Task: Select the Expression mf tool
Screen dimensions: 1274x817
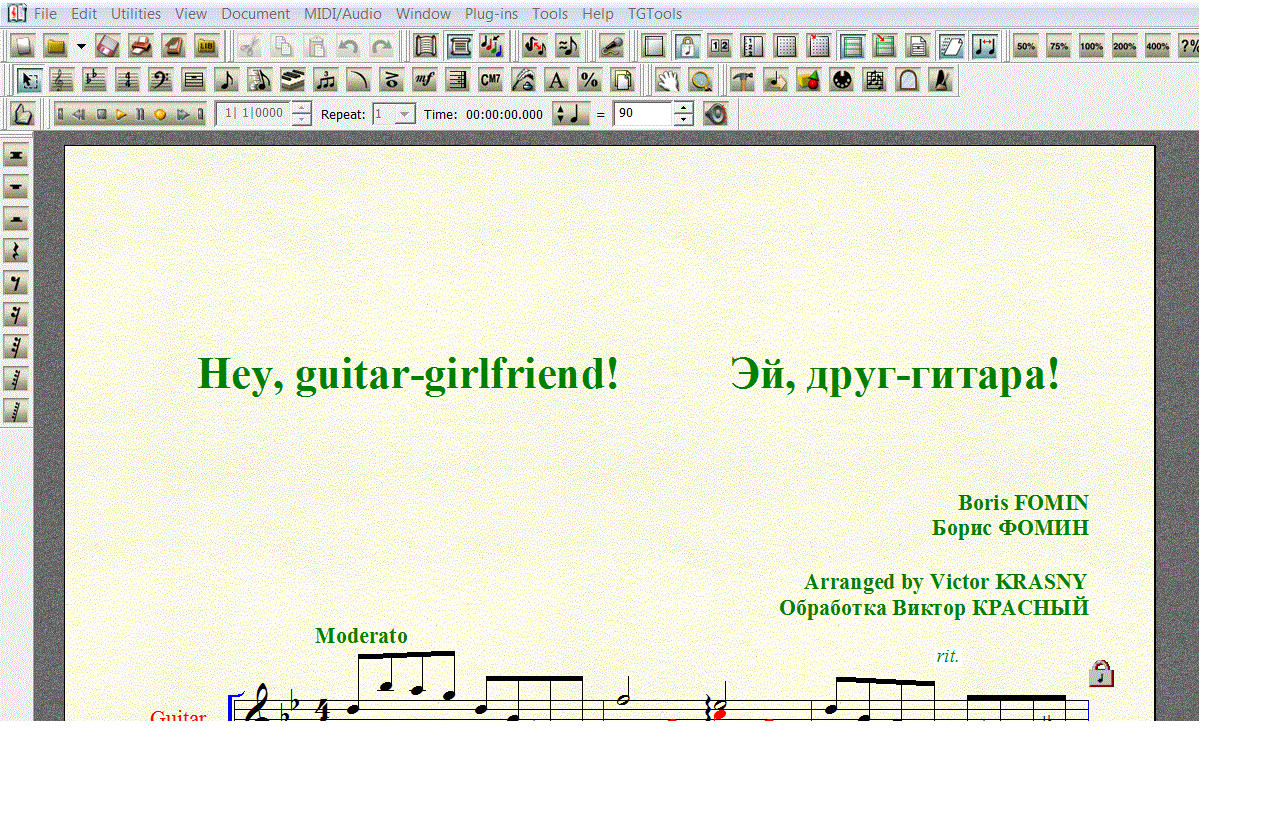Action: coord(425,80)
